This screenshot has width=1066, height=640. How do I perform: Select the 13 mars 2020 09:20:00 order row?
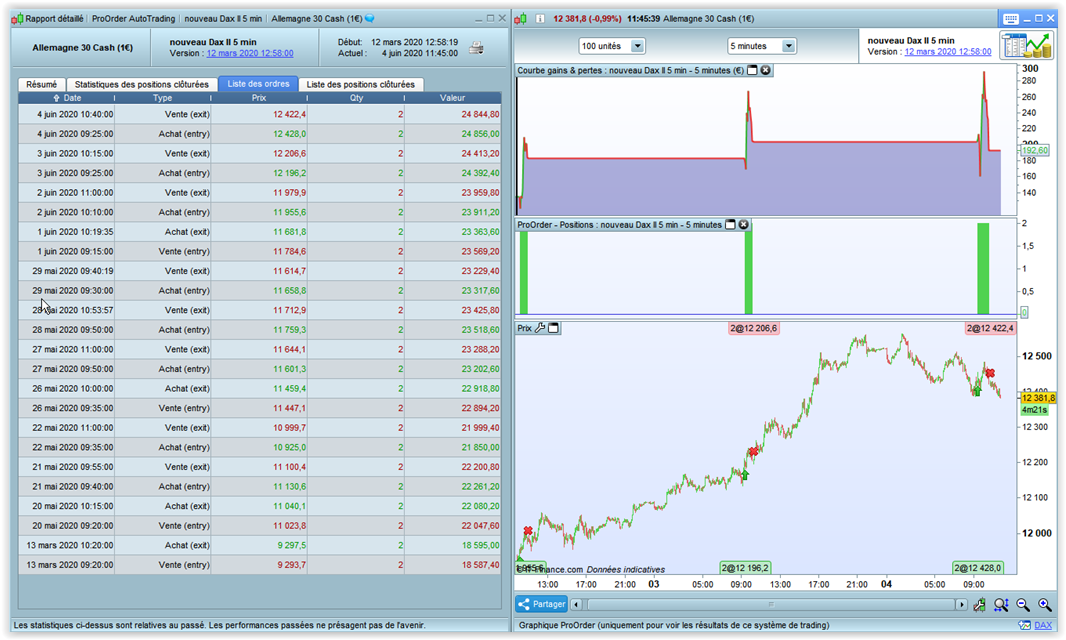pyautogui.click(x=260, y=565)
